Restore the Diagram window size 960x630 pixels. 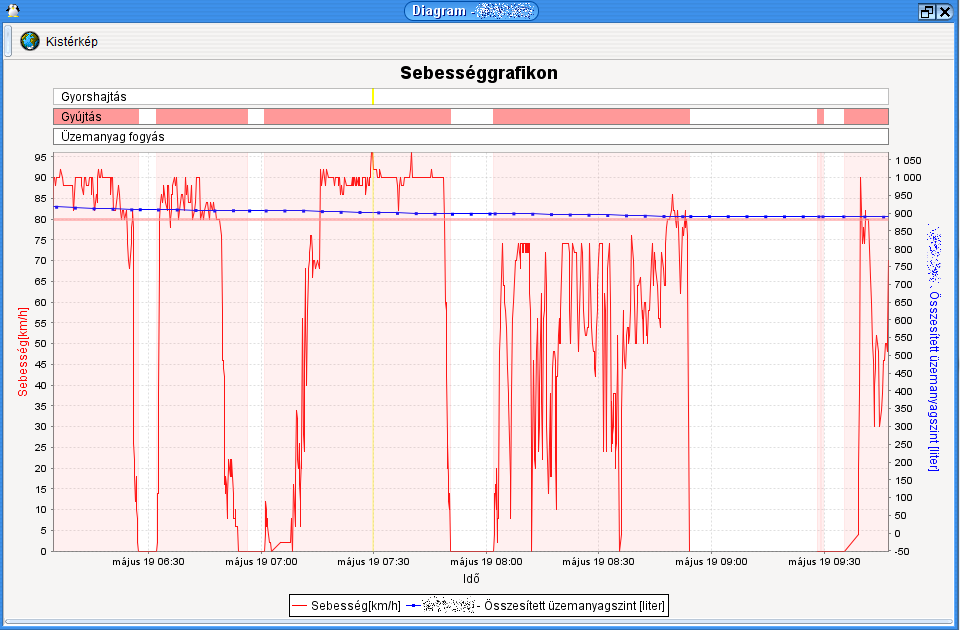[926, 12]
